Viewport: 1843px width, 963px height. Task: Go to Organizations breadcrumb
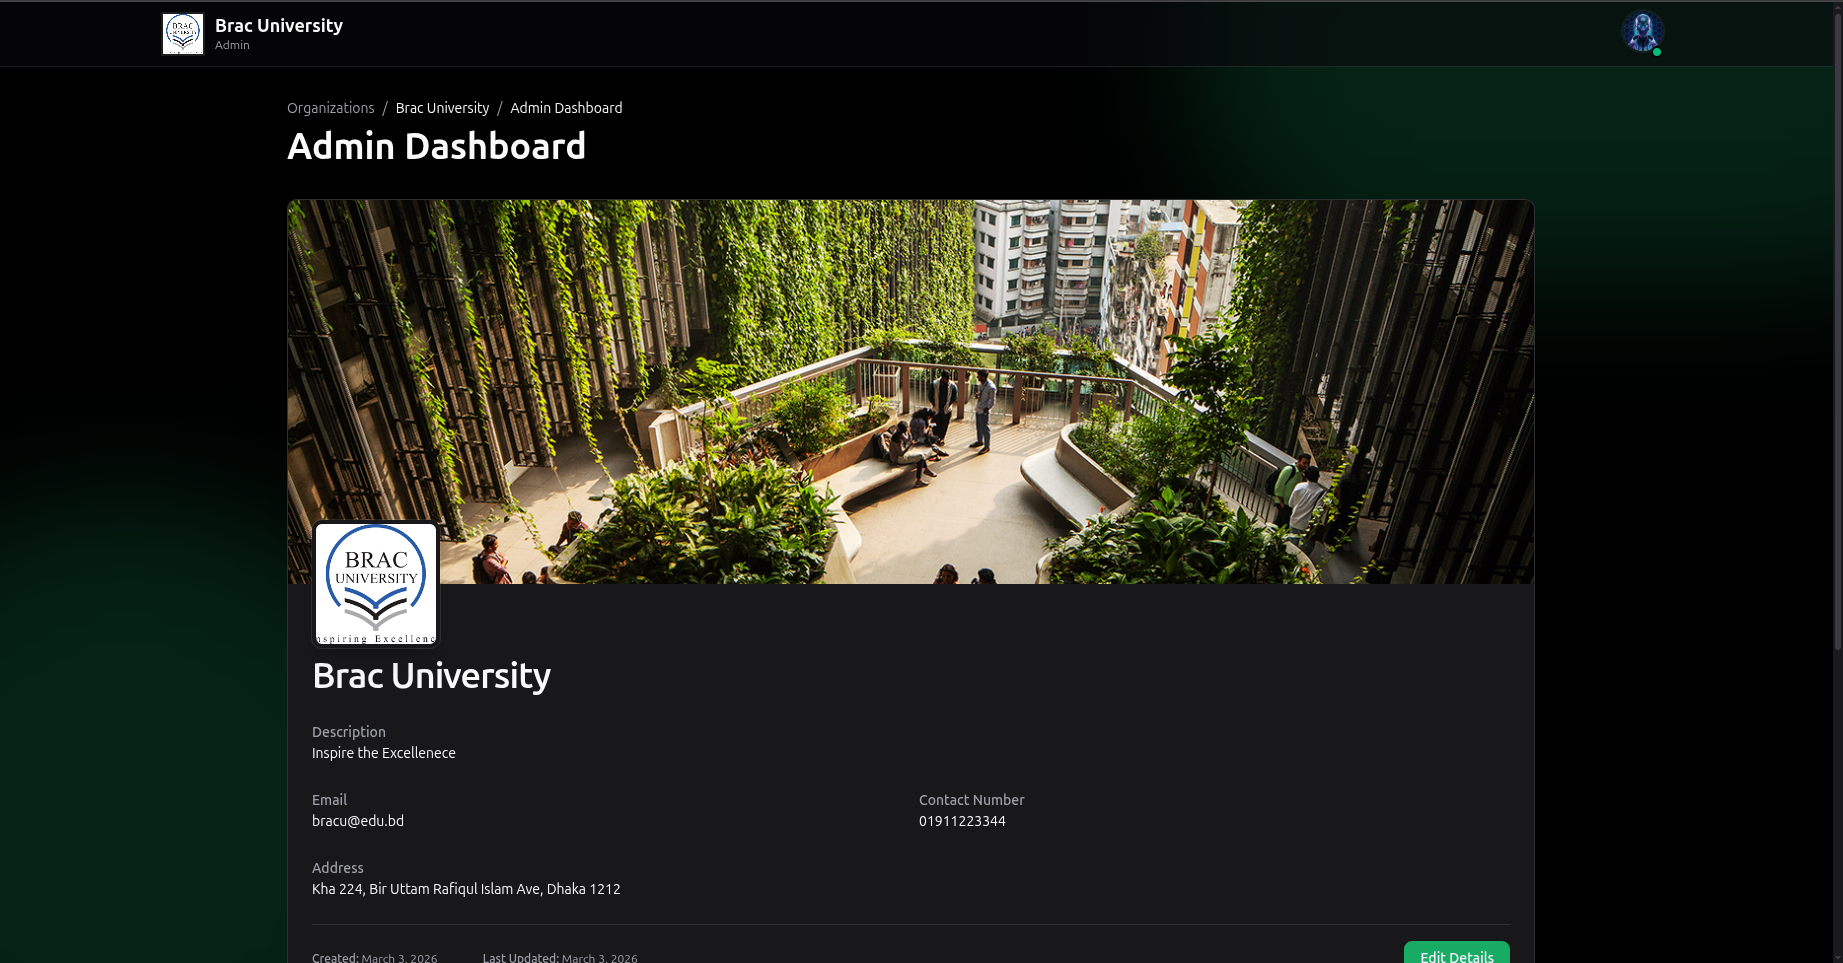pyautogui.click(x=330, y=108)
